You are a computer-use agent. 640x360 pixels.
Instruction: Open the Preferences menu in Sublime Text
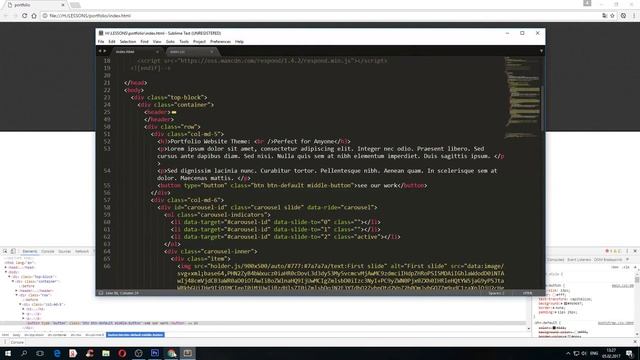[220, 42]
